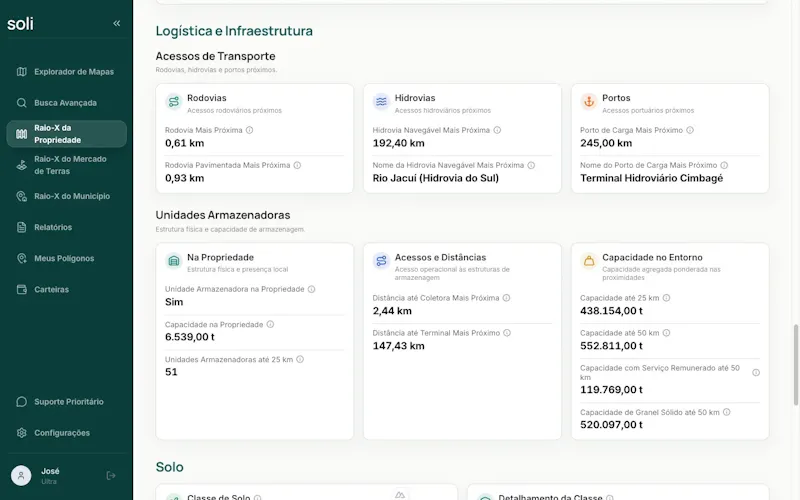Click Rio Jacuí (Hidrovia do Sul) text
The height and width of the screenshot is (500, 800).
point(436,179)
